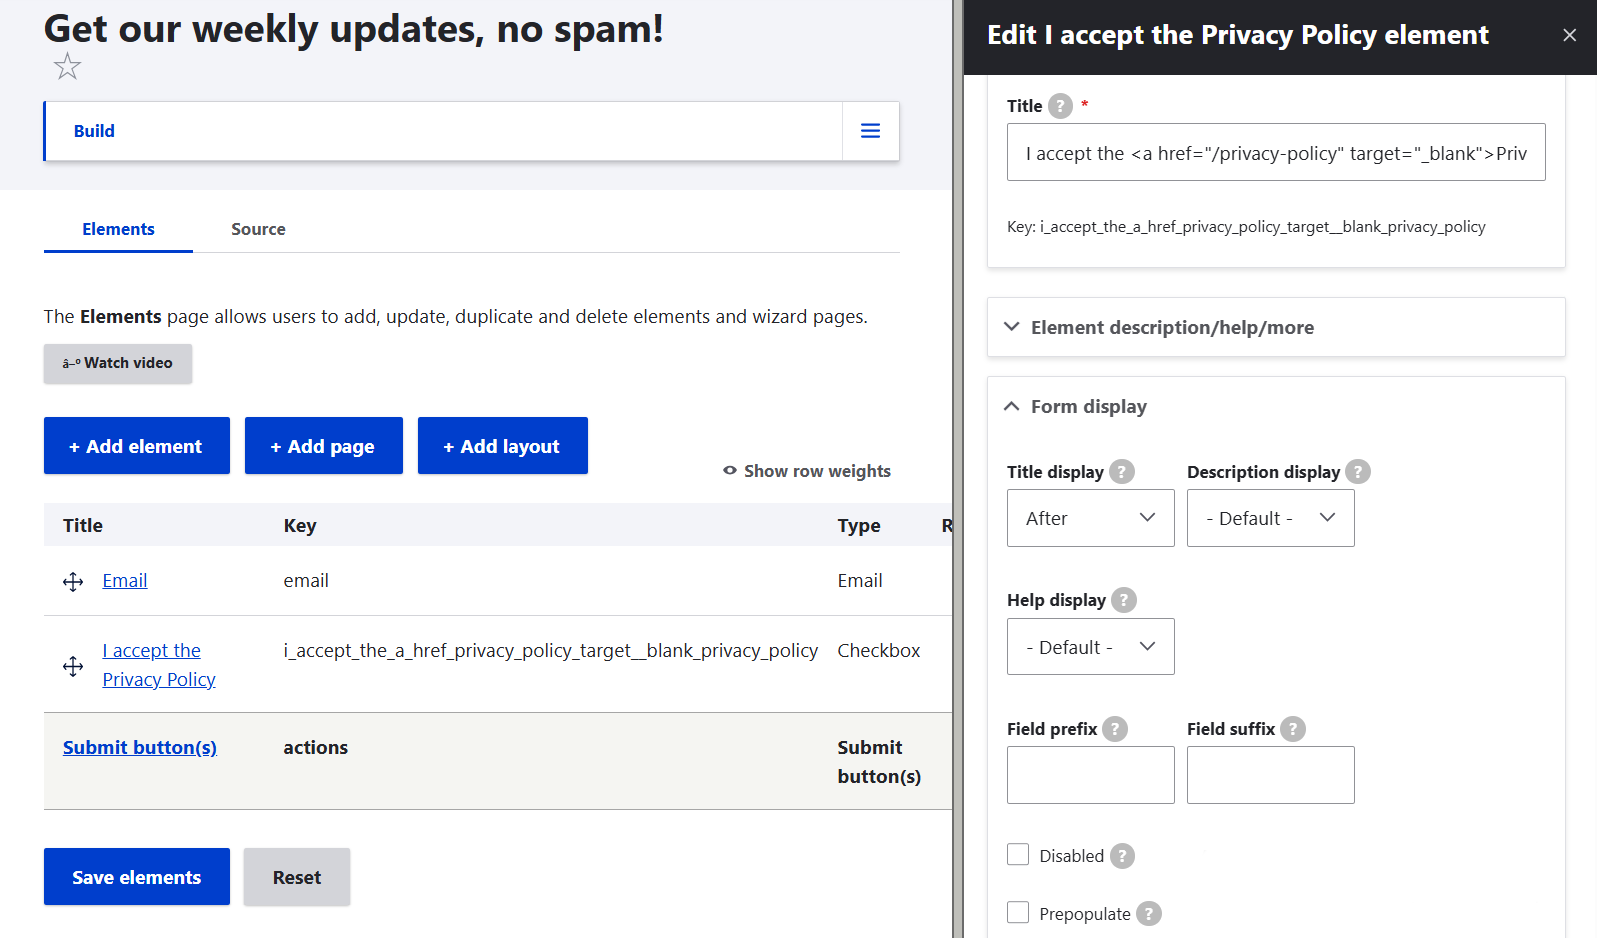Open the Help display dropdown

pos(1090,647)
